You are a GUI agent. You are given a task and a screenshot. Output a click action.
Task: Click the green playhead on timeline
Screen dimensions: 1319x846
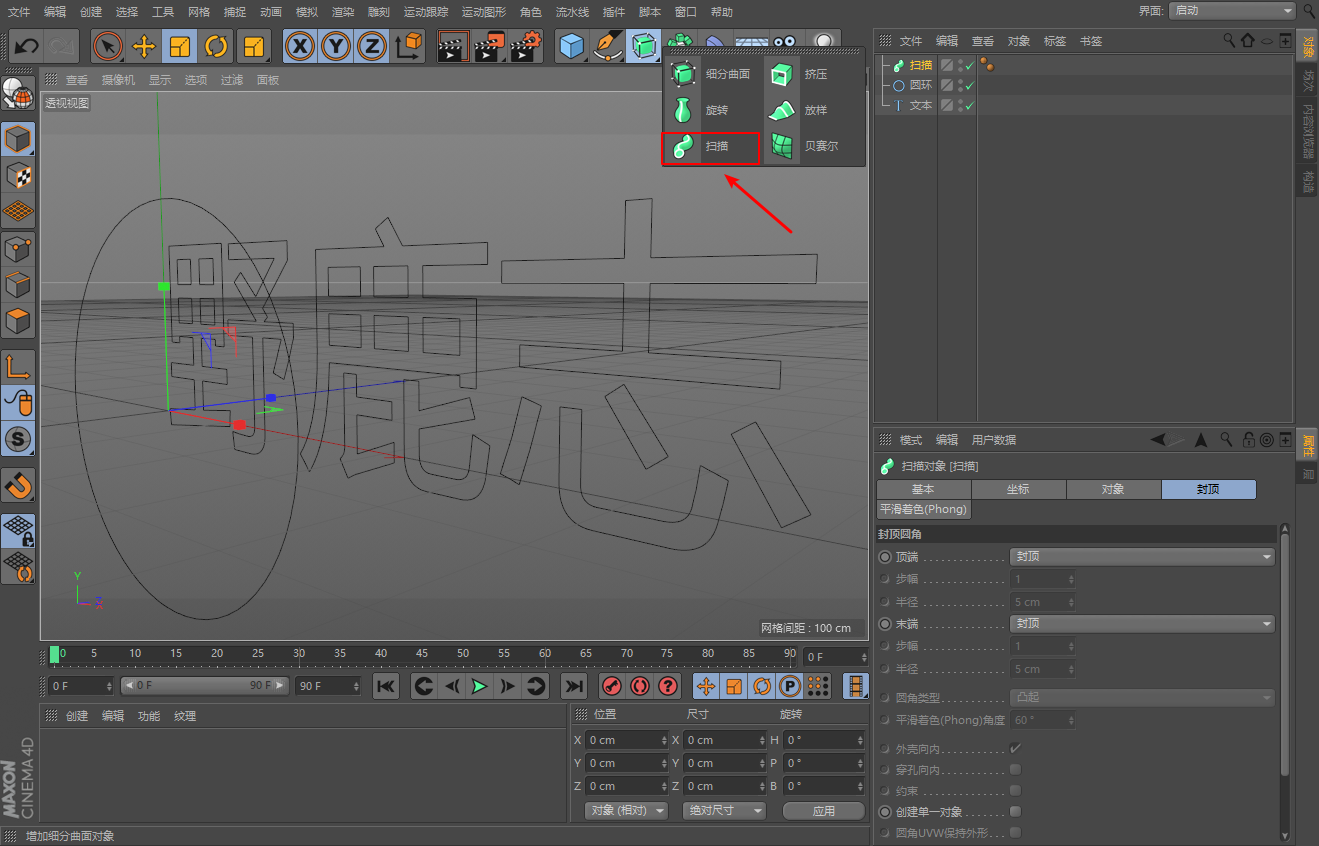54,654
